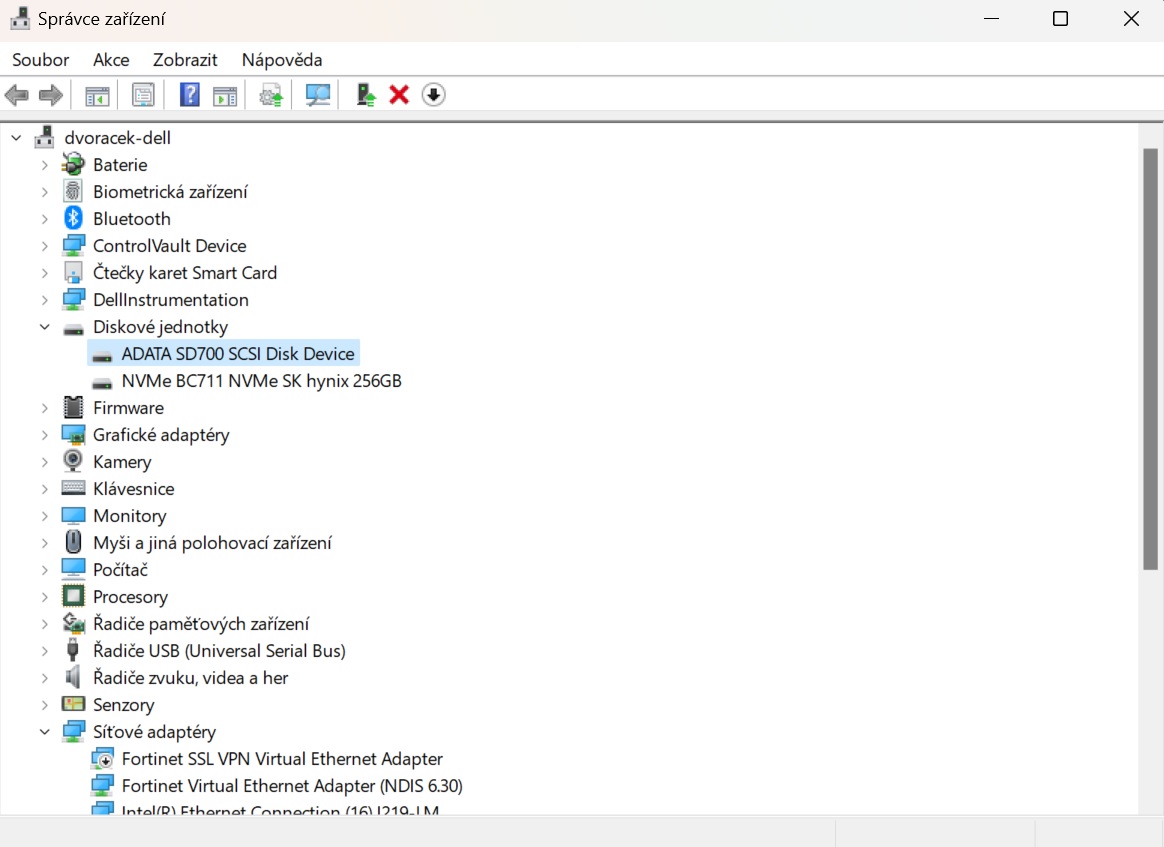The image size is (1164, 847).
Task: Collapse the Diskové jednotky category
Action: [45, 327]
